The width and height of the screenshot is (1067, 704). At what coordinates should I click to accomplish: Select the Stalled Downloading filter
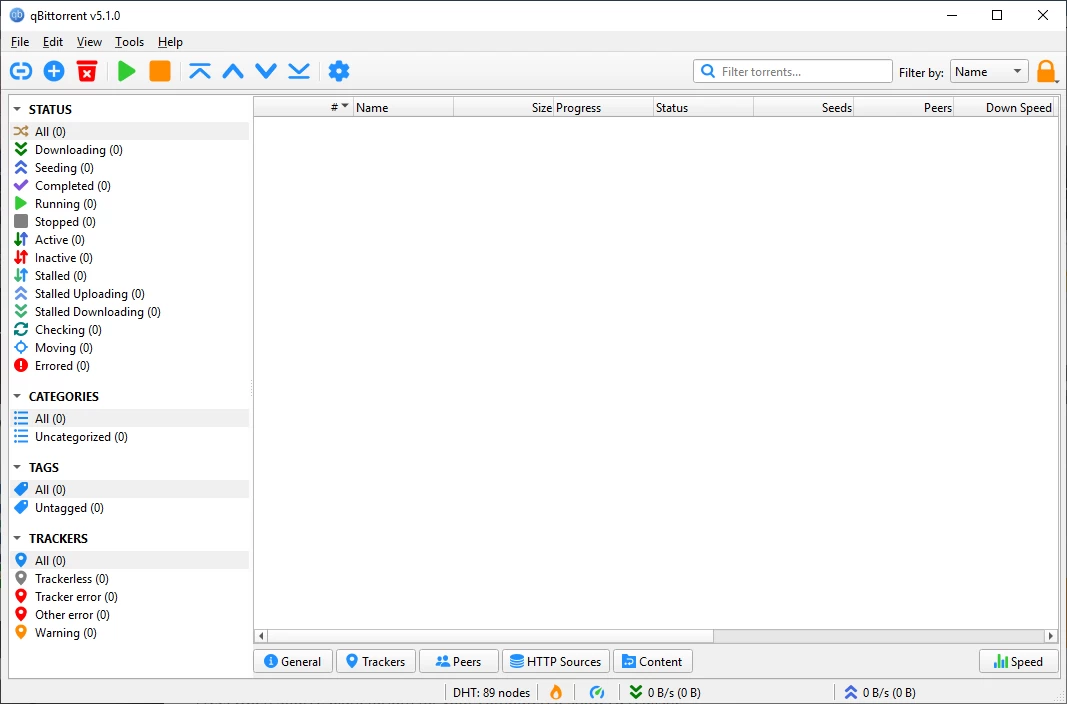[97, 312]
